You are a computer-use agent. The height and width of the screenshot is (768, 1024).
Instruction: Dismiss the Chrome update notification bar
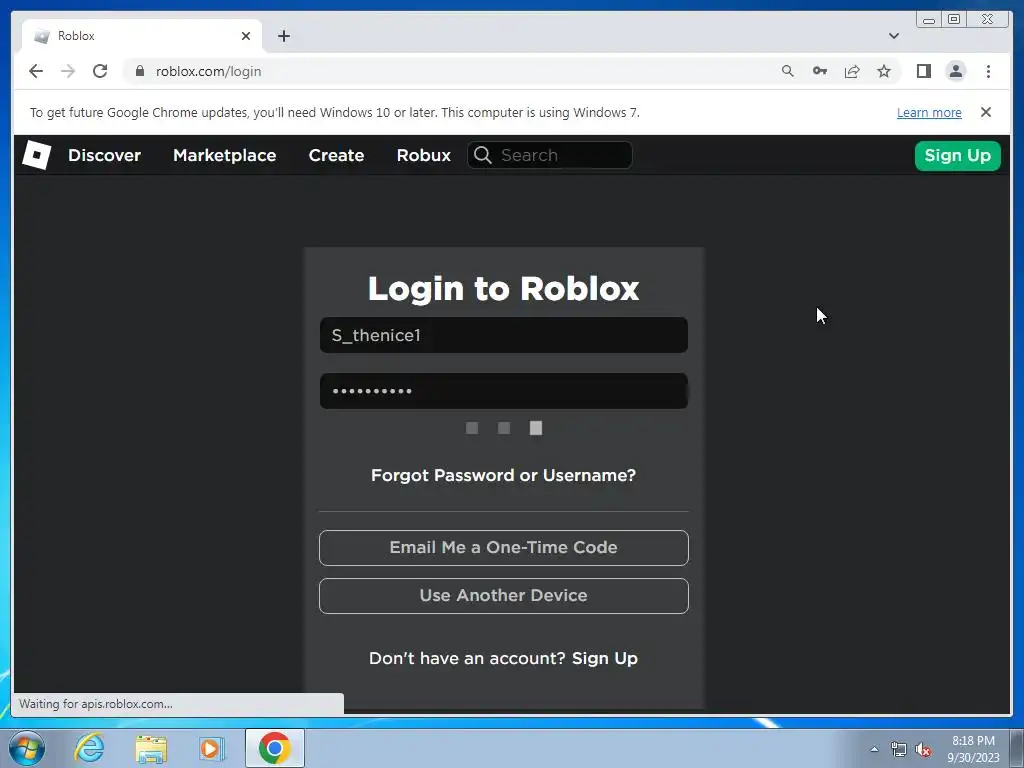click(986, 112)
